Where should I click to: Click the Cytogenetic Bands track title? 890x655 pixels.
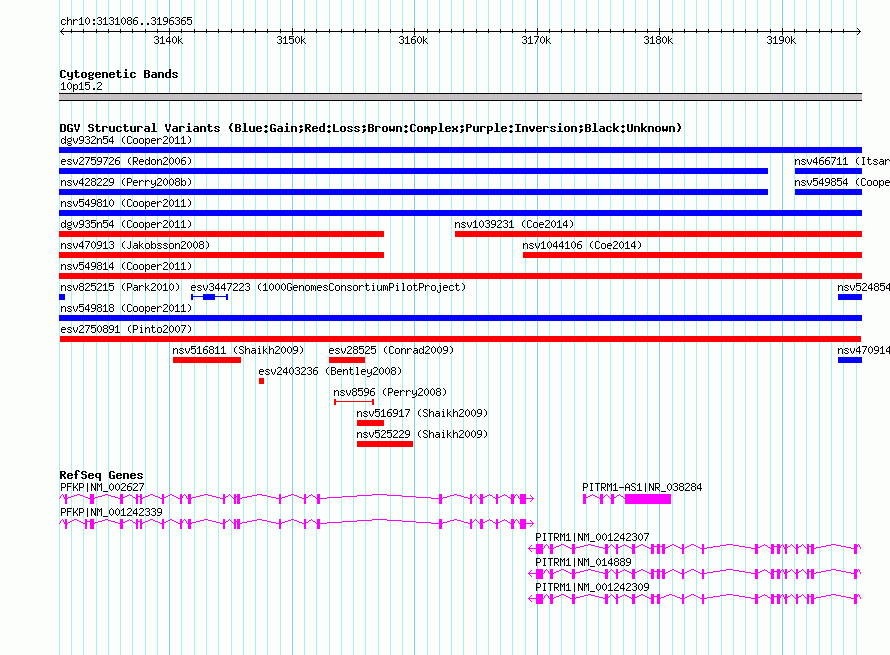(x=119, y=74)
